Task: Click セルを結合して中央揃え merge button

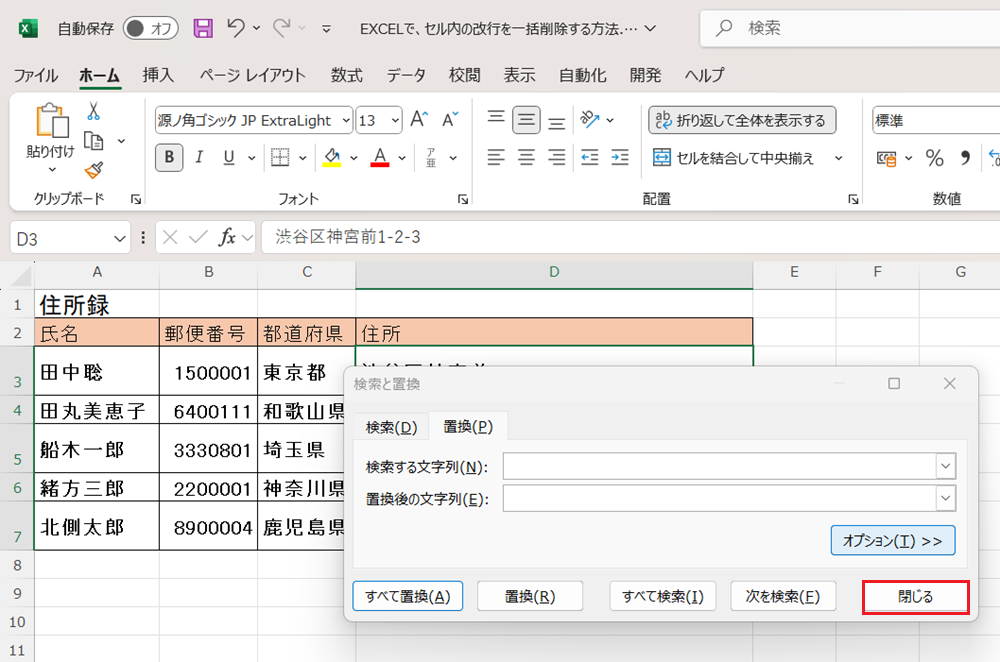Action: coord(734,158)
